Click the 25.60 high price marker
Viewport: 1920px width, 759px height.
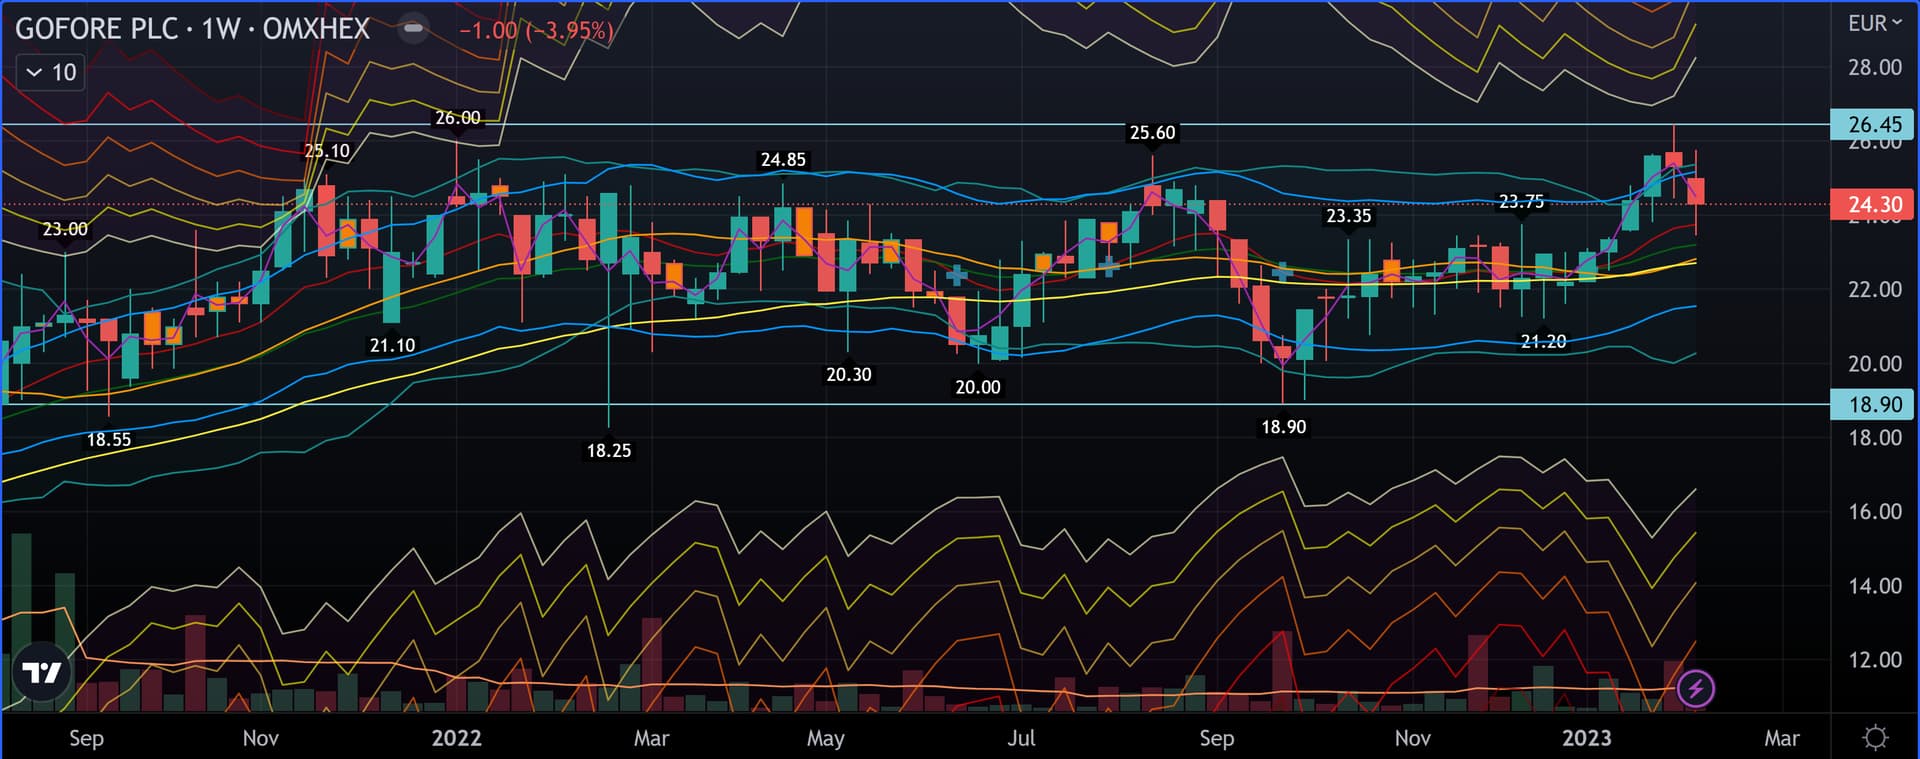coord(1152,133)
